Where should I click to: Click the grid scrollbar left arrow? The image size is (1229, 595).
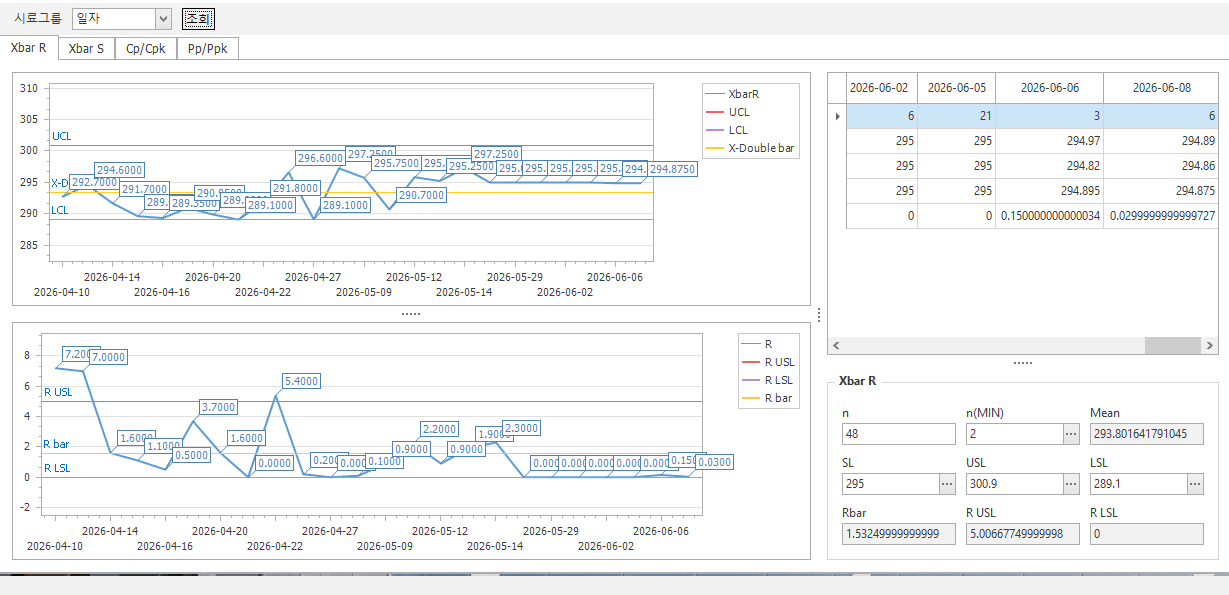(836, 345)
